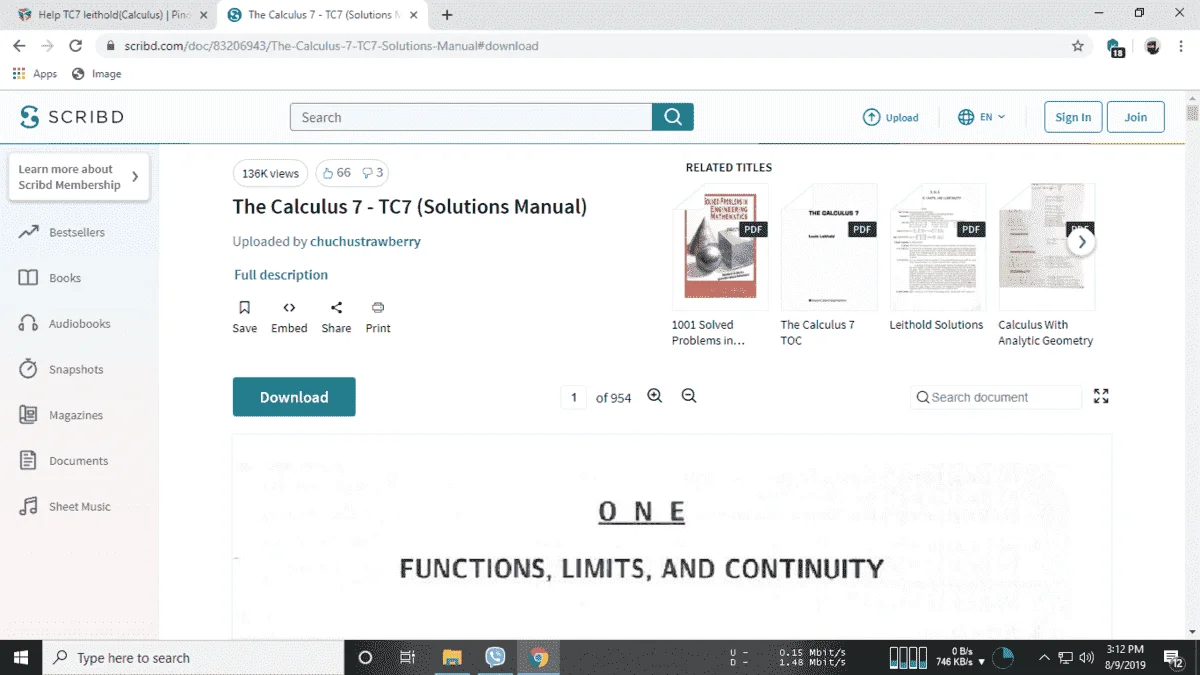Open the Calculus With Analytic Geometry thumbnail
Image resolution: width=1200 pixels, height=675 pixels.
pyautogui.click(x=1046, y=247)
